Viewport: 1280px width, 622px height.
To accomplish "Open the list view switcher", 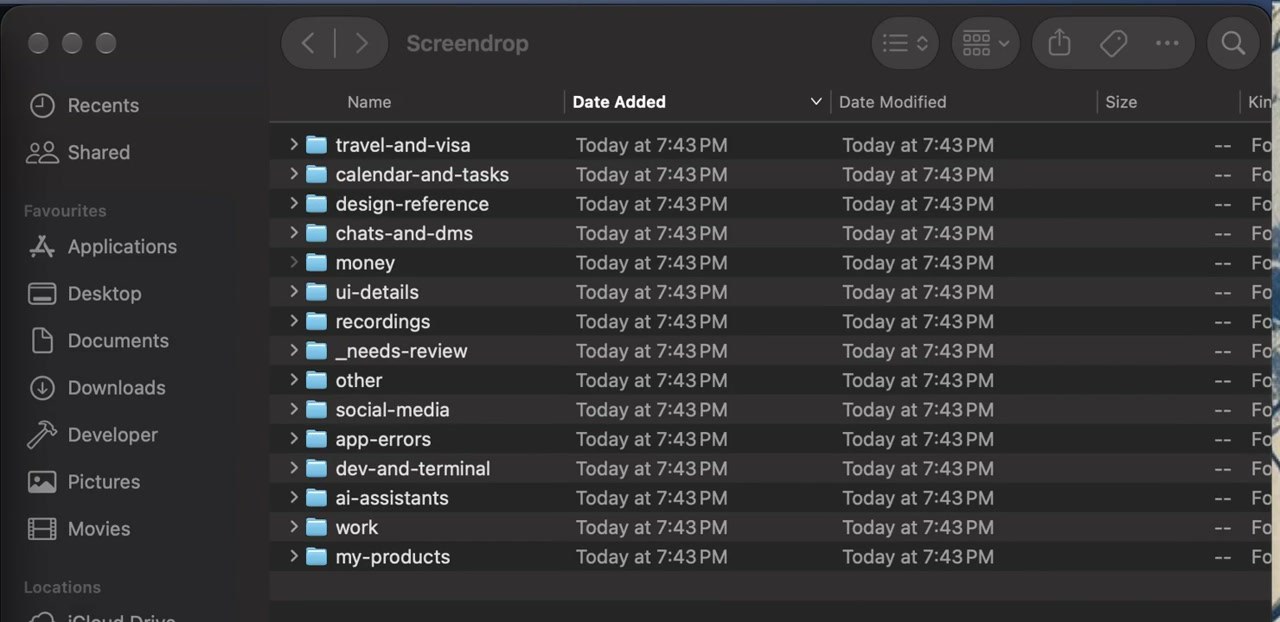I will pos(906,43).
